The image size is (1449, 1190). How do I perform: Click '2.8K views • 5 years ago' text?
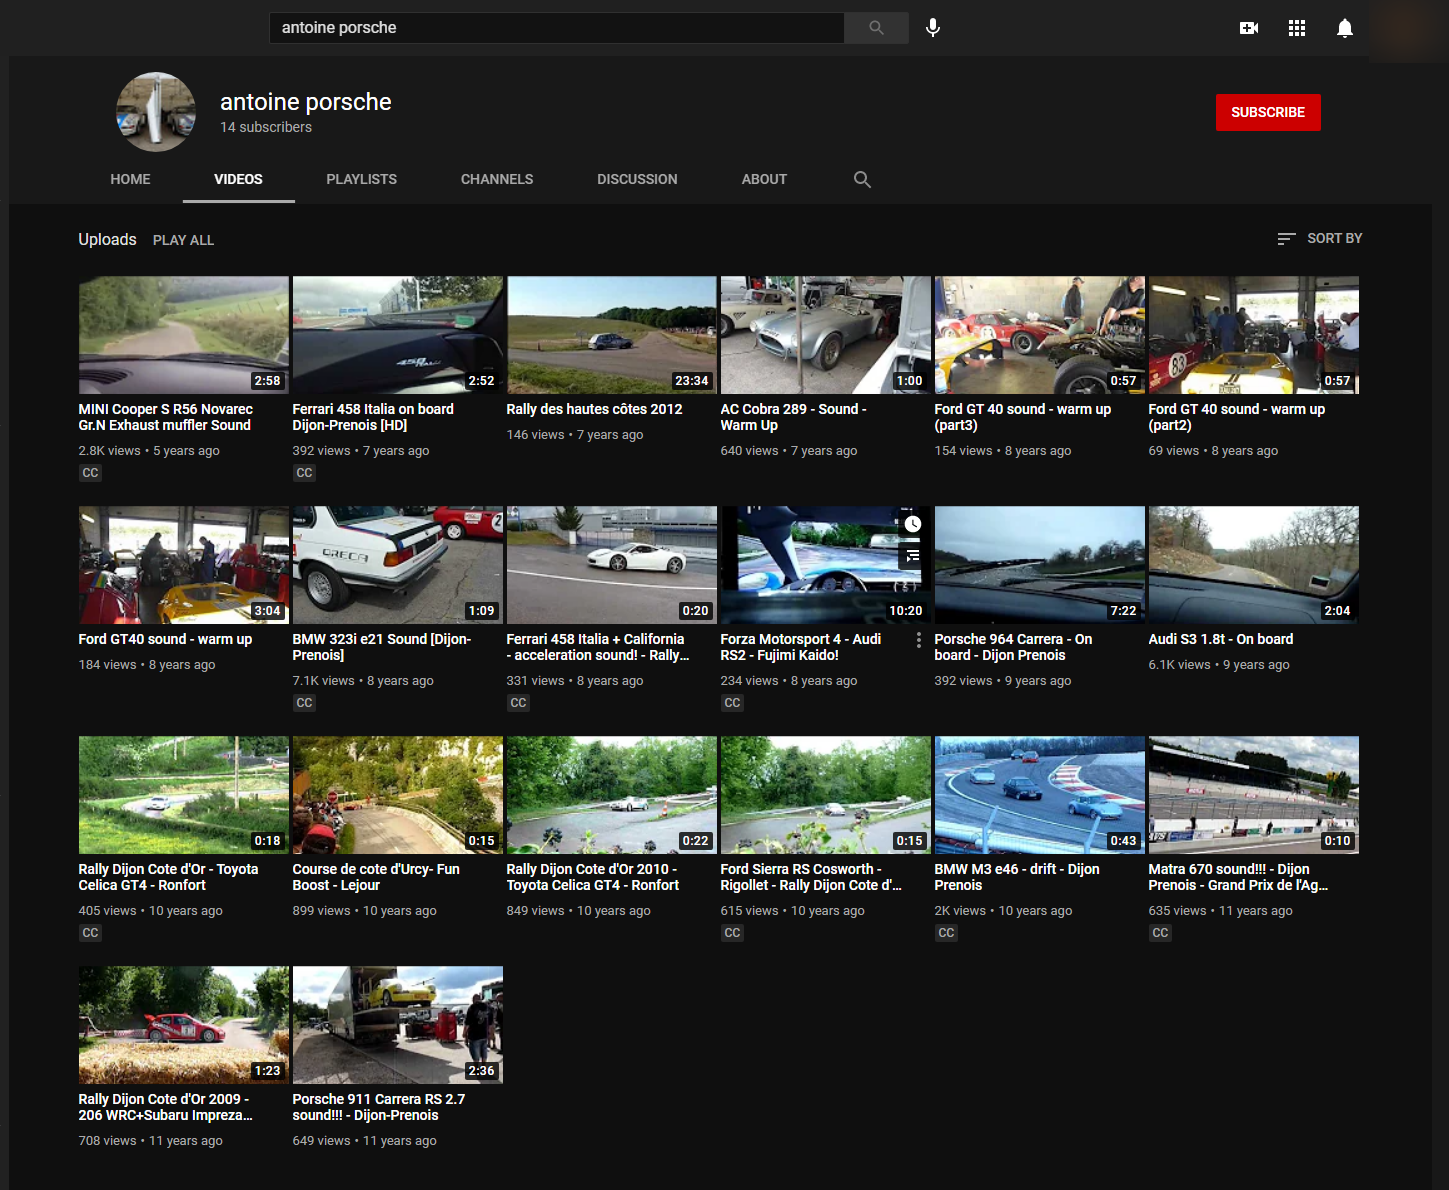tap(149, 451)
